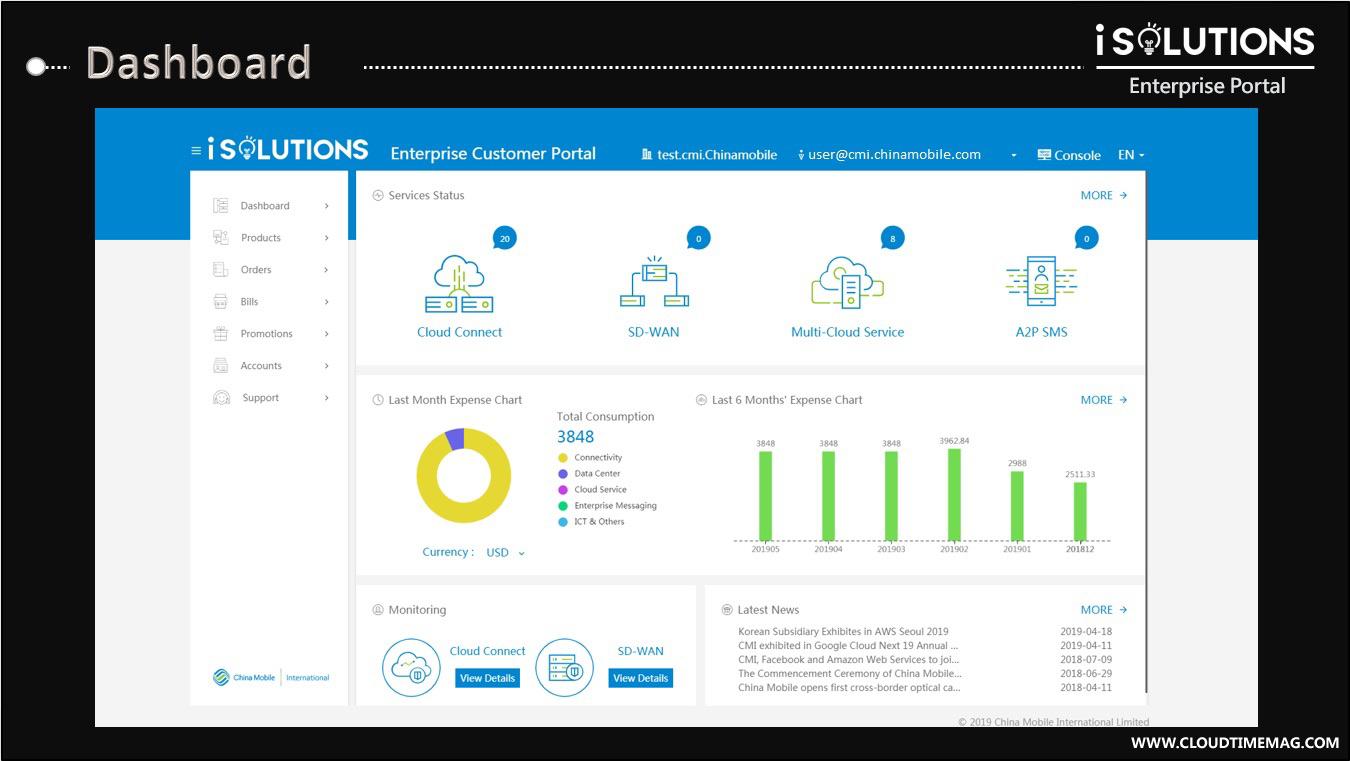Screen dimensions: 1350x761
Task: Select Promotions in the sidebar menu
Action: tap(267, 334)
